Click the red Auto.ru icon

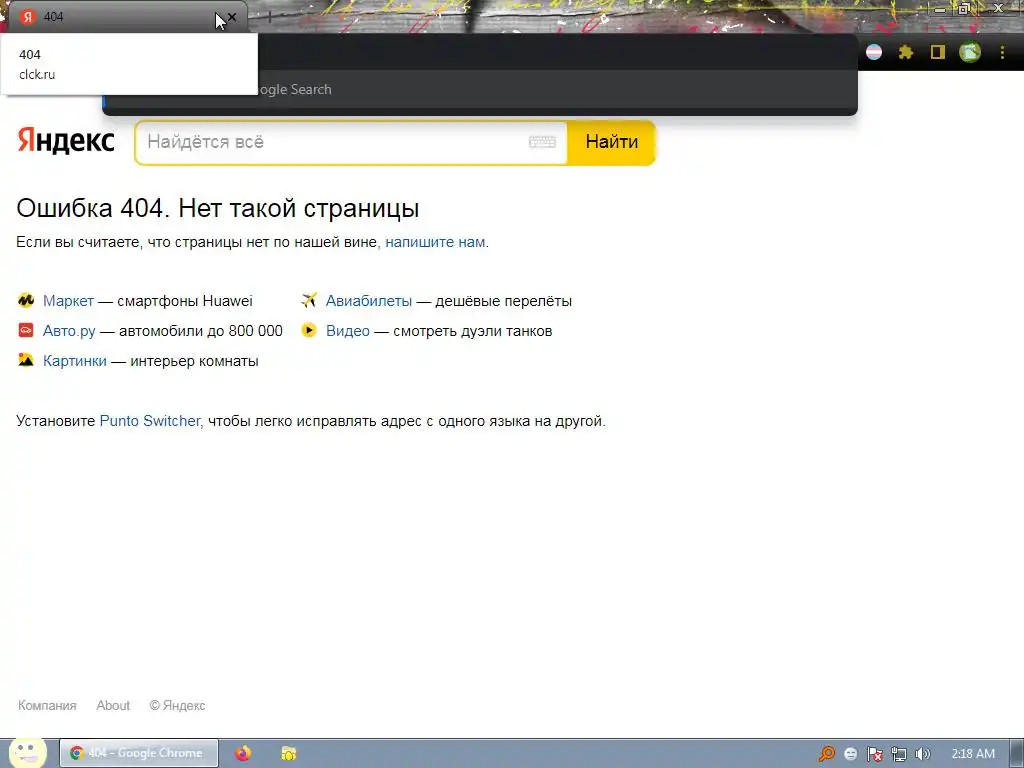pos(26,330)
